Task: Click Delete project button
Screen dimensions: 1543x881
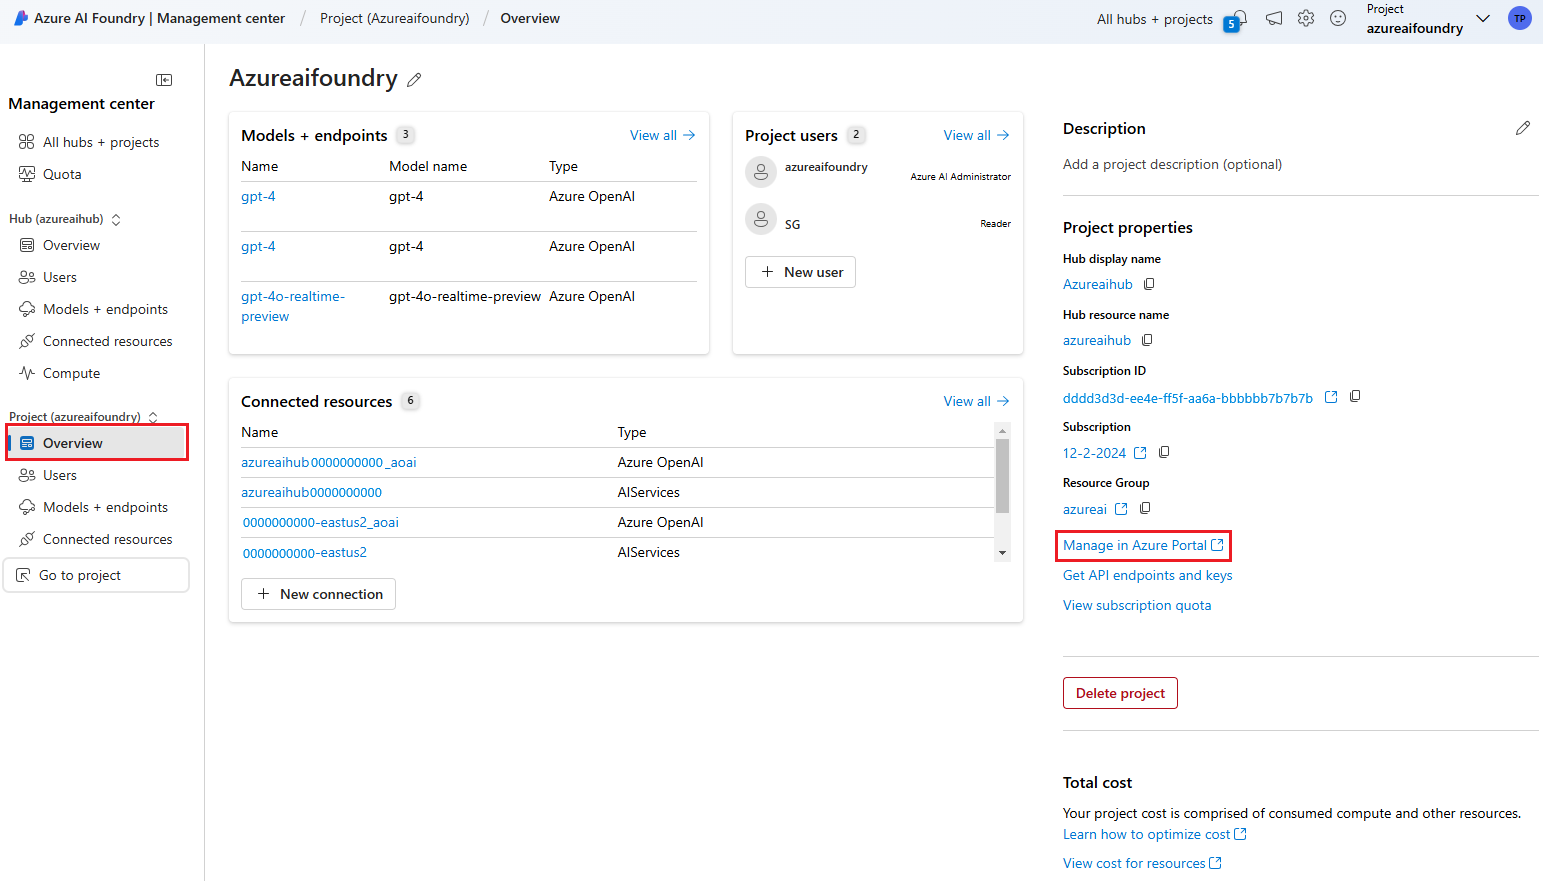Action: point(1120,693)
